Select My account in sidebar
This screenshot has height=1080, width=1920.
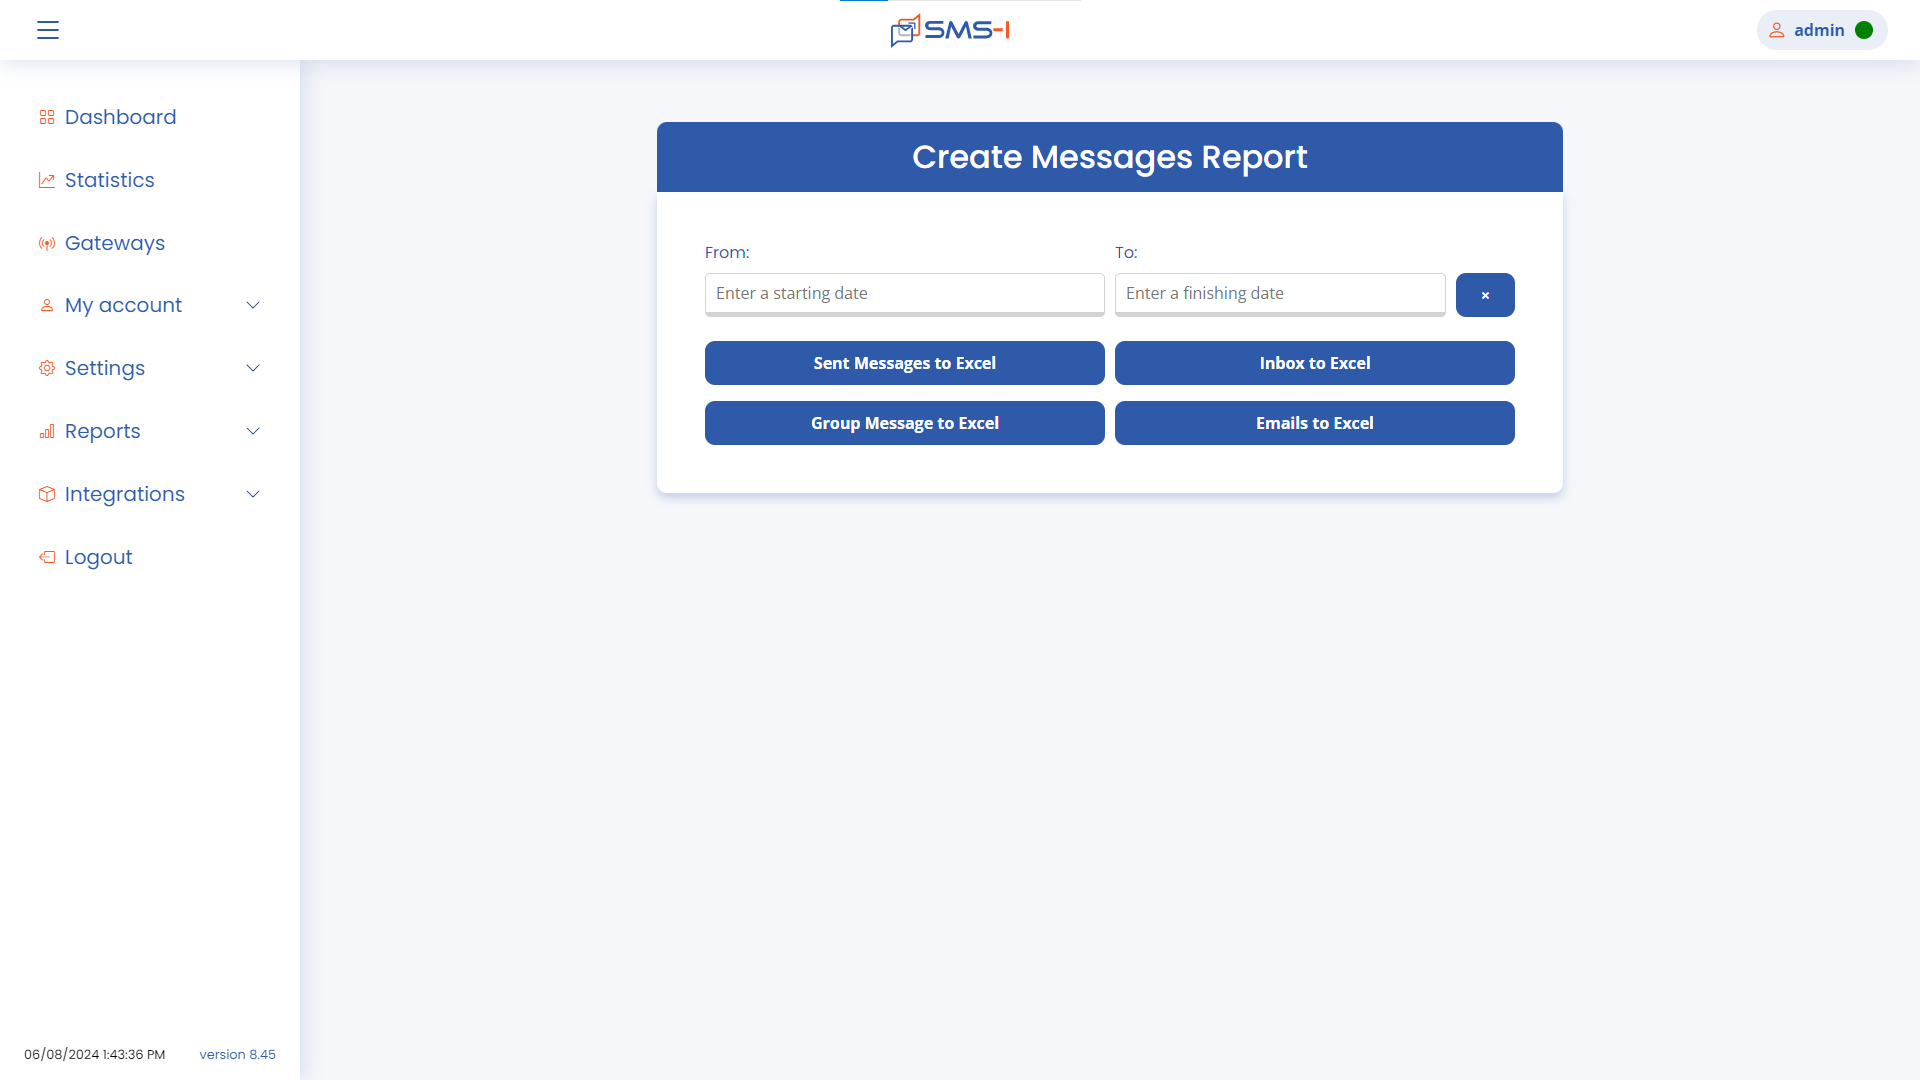coord(123,305)
